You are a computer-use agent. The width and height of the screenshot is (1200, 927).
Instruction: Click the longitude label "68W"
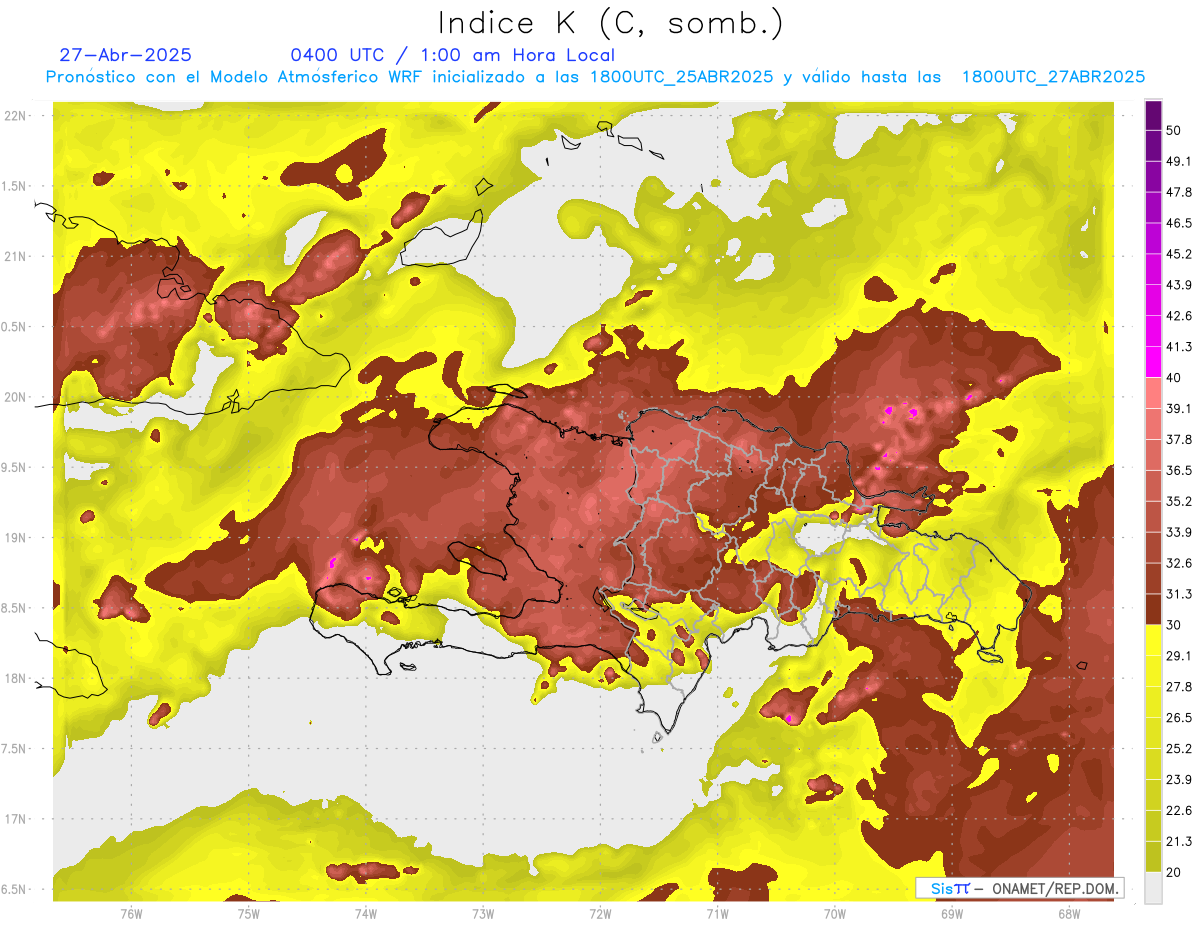(x=1068, y=914)
